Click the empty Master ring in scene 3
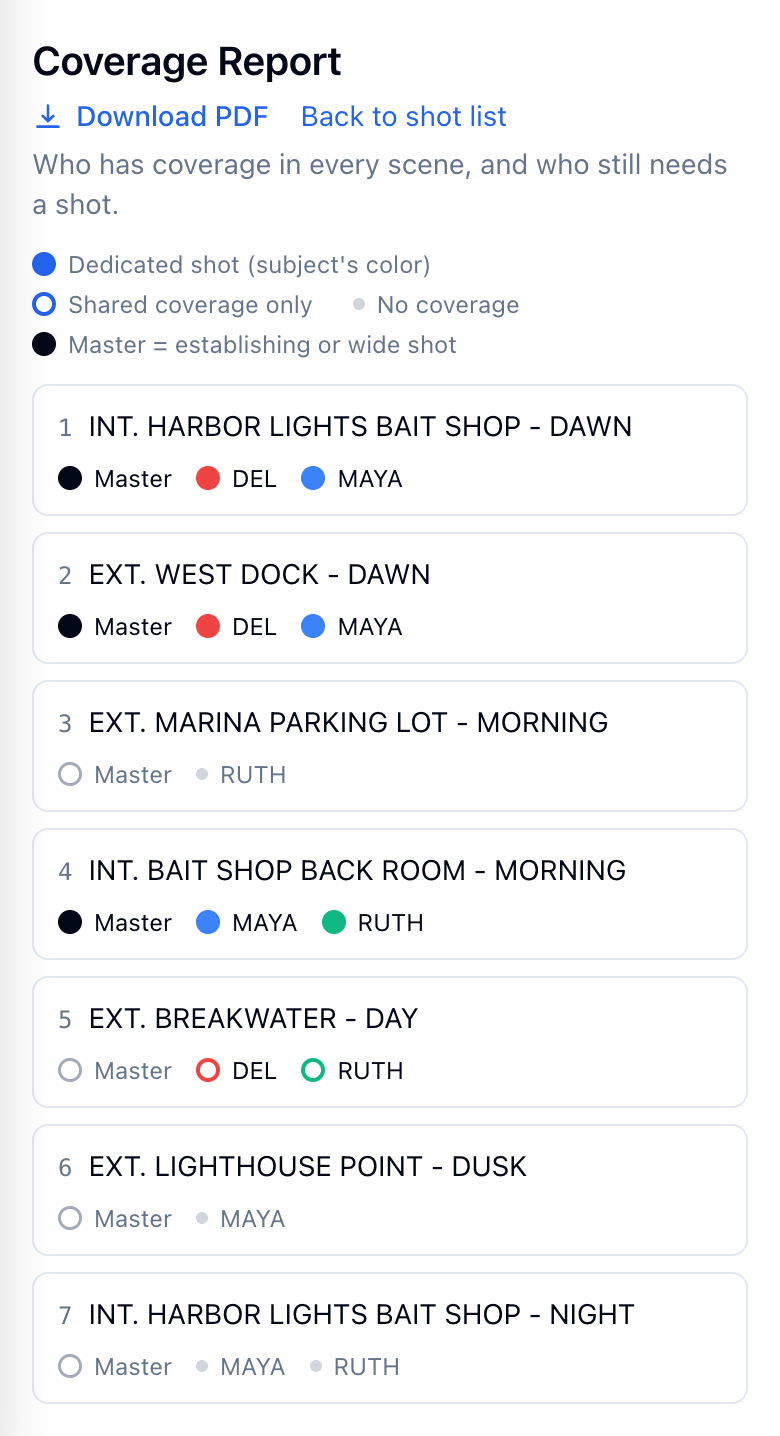Viewport: 780px width, 1436px height. click(x=70, y=775)
